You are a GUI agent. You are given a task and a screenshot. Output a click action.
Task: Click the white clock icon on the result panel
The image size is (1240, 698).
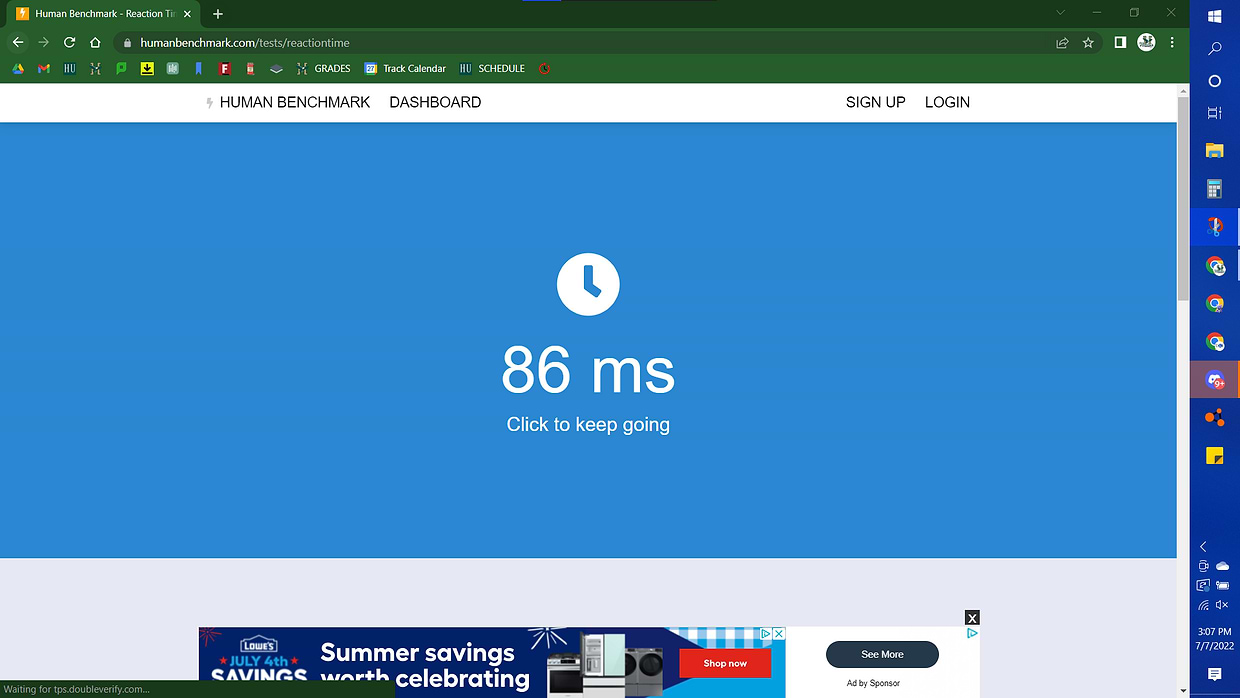588,285
